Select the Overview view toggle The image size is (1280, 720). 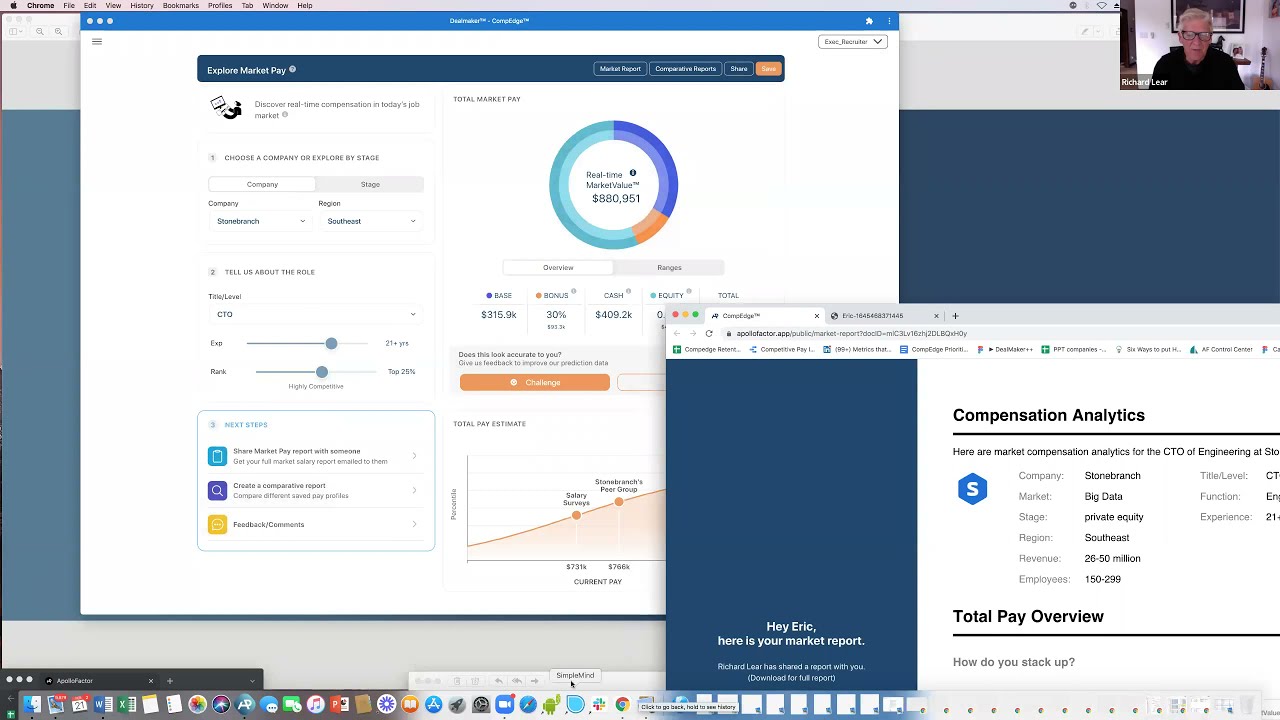tap(558, 268)
